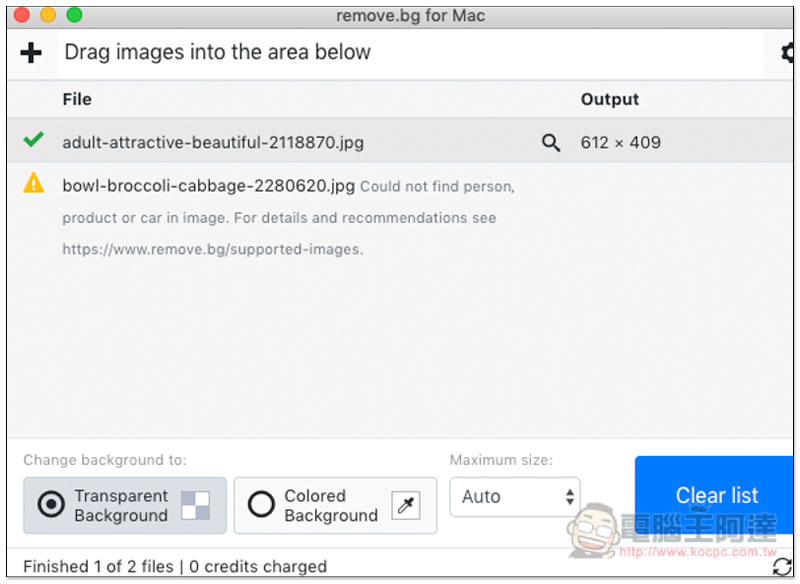Click the eyedropper color picker icon
The image size is (800, 584).
coord(406,506)
